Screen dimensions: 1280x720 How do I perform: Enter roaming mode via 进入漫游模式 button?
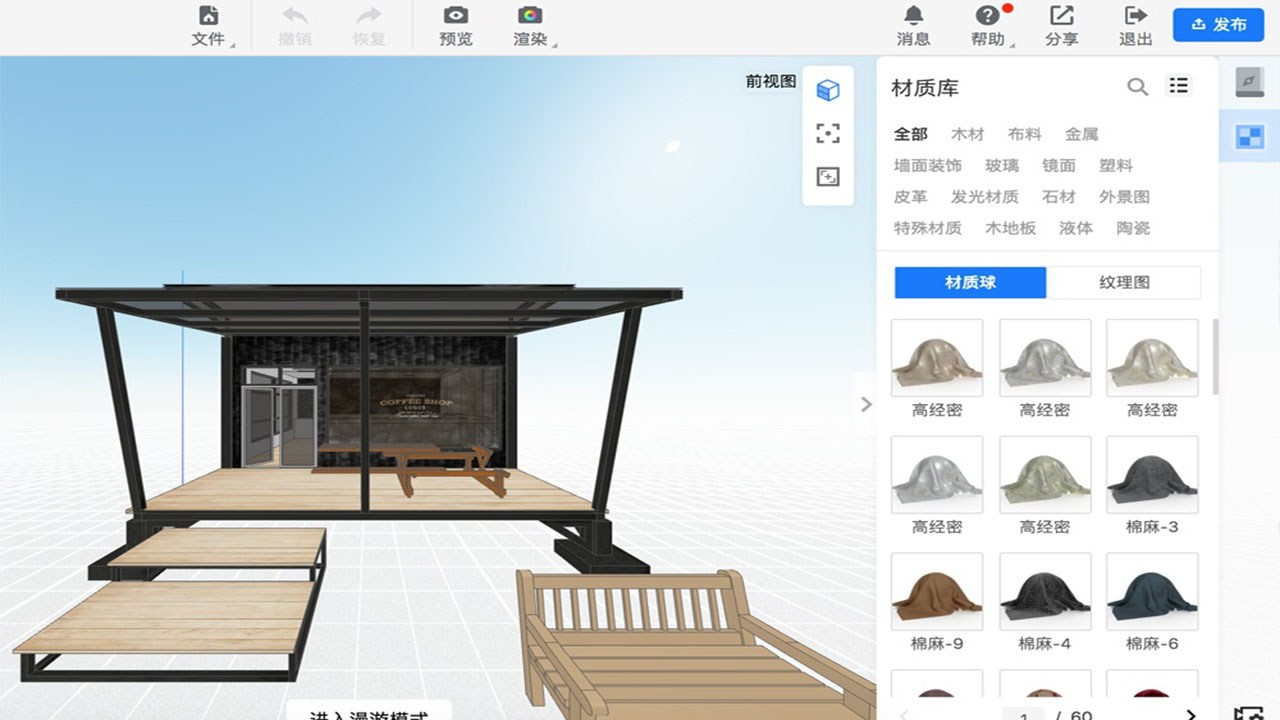point(370,714)
